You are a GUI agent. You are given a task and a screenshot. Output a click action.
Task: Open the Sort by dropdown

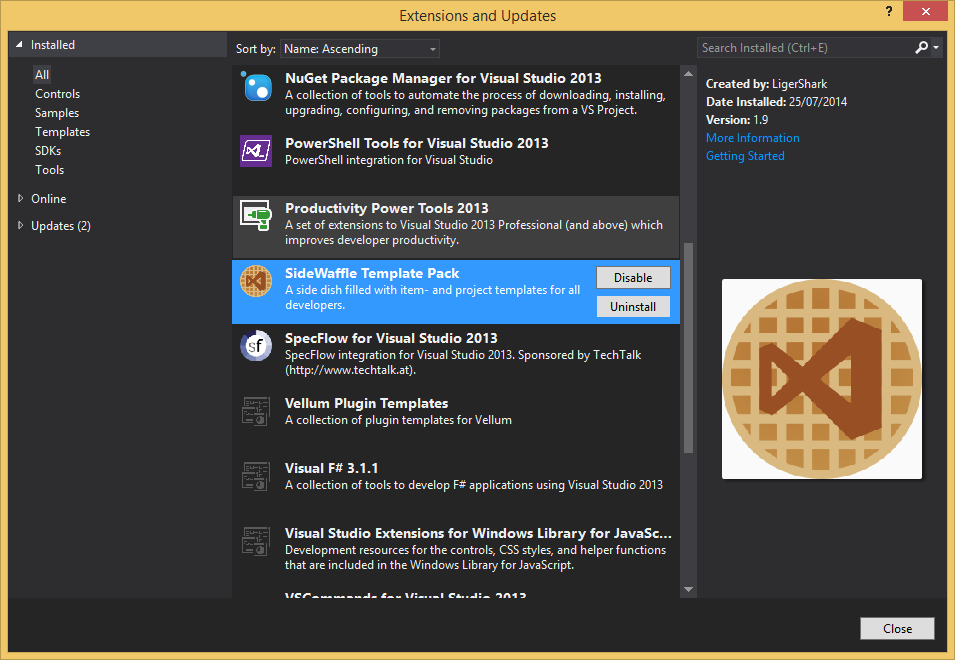(359, 49)
